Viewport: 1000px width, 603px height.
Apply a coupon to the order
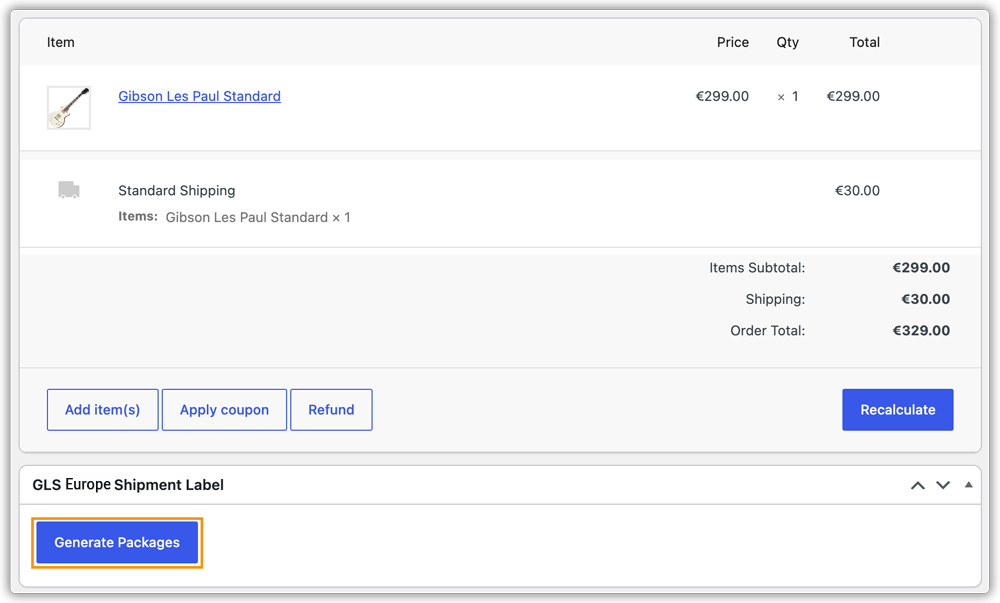point(224,410)
